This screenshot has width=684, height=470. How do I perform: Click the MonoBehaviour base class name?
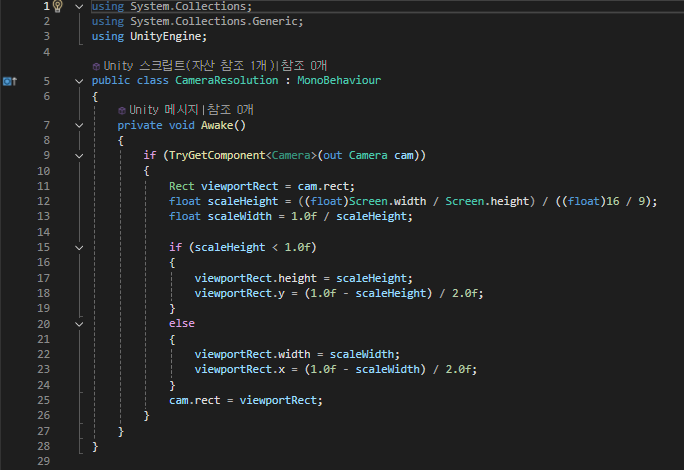click(x=339, y=80)
